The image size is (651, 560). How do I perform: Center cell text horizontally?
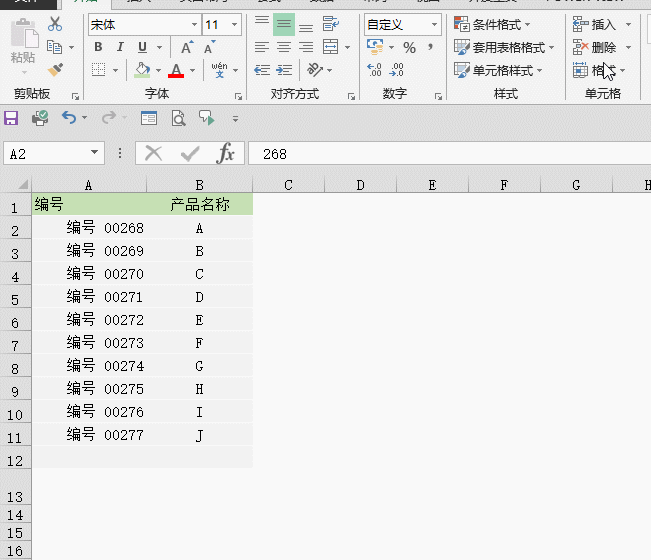click(284, 47)
